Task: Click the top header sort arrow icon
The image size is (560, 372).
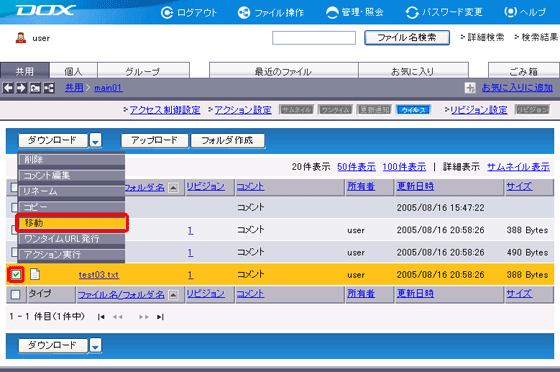Action: click(173, 187)
